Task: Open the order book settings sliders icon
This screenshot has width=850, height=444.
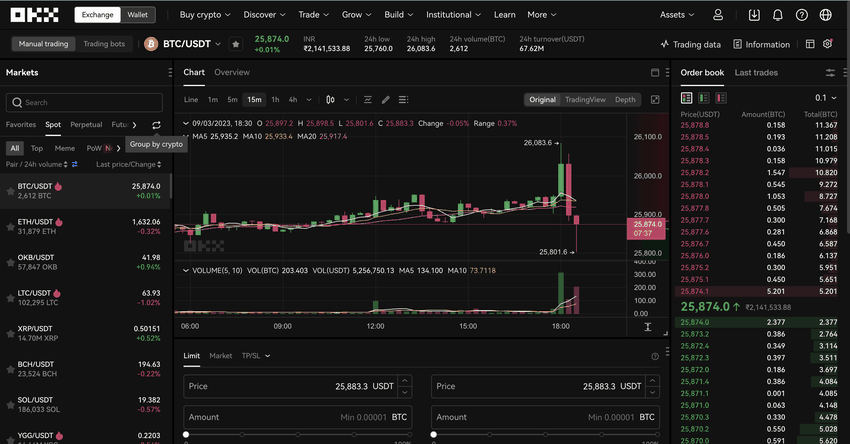Action: 830,73
